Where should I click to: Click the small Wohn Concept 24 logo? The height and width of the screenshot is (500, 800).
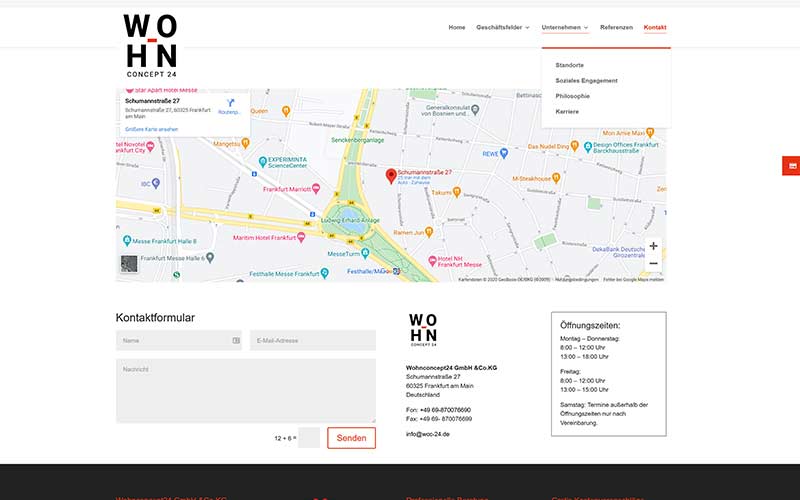(x=423, y=330)
